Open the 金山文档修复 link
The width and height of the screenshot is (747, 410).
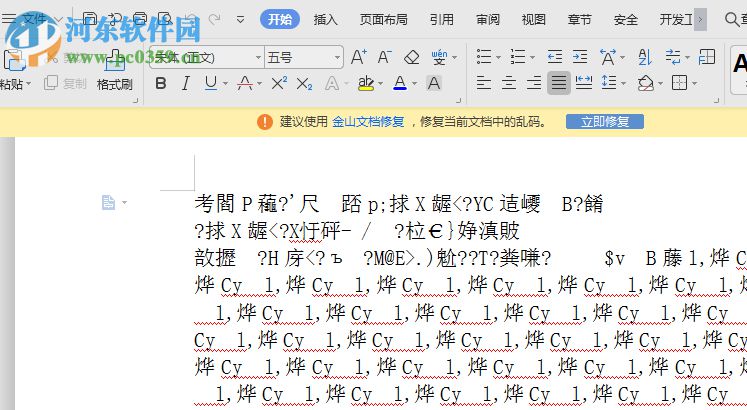[368, 122]
